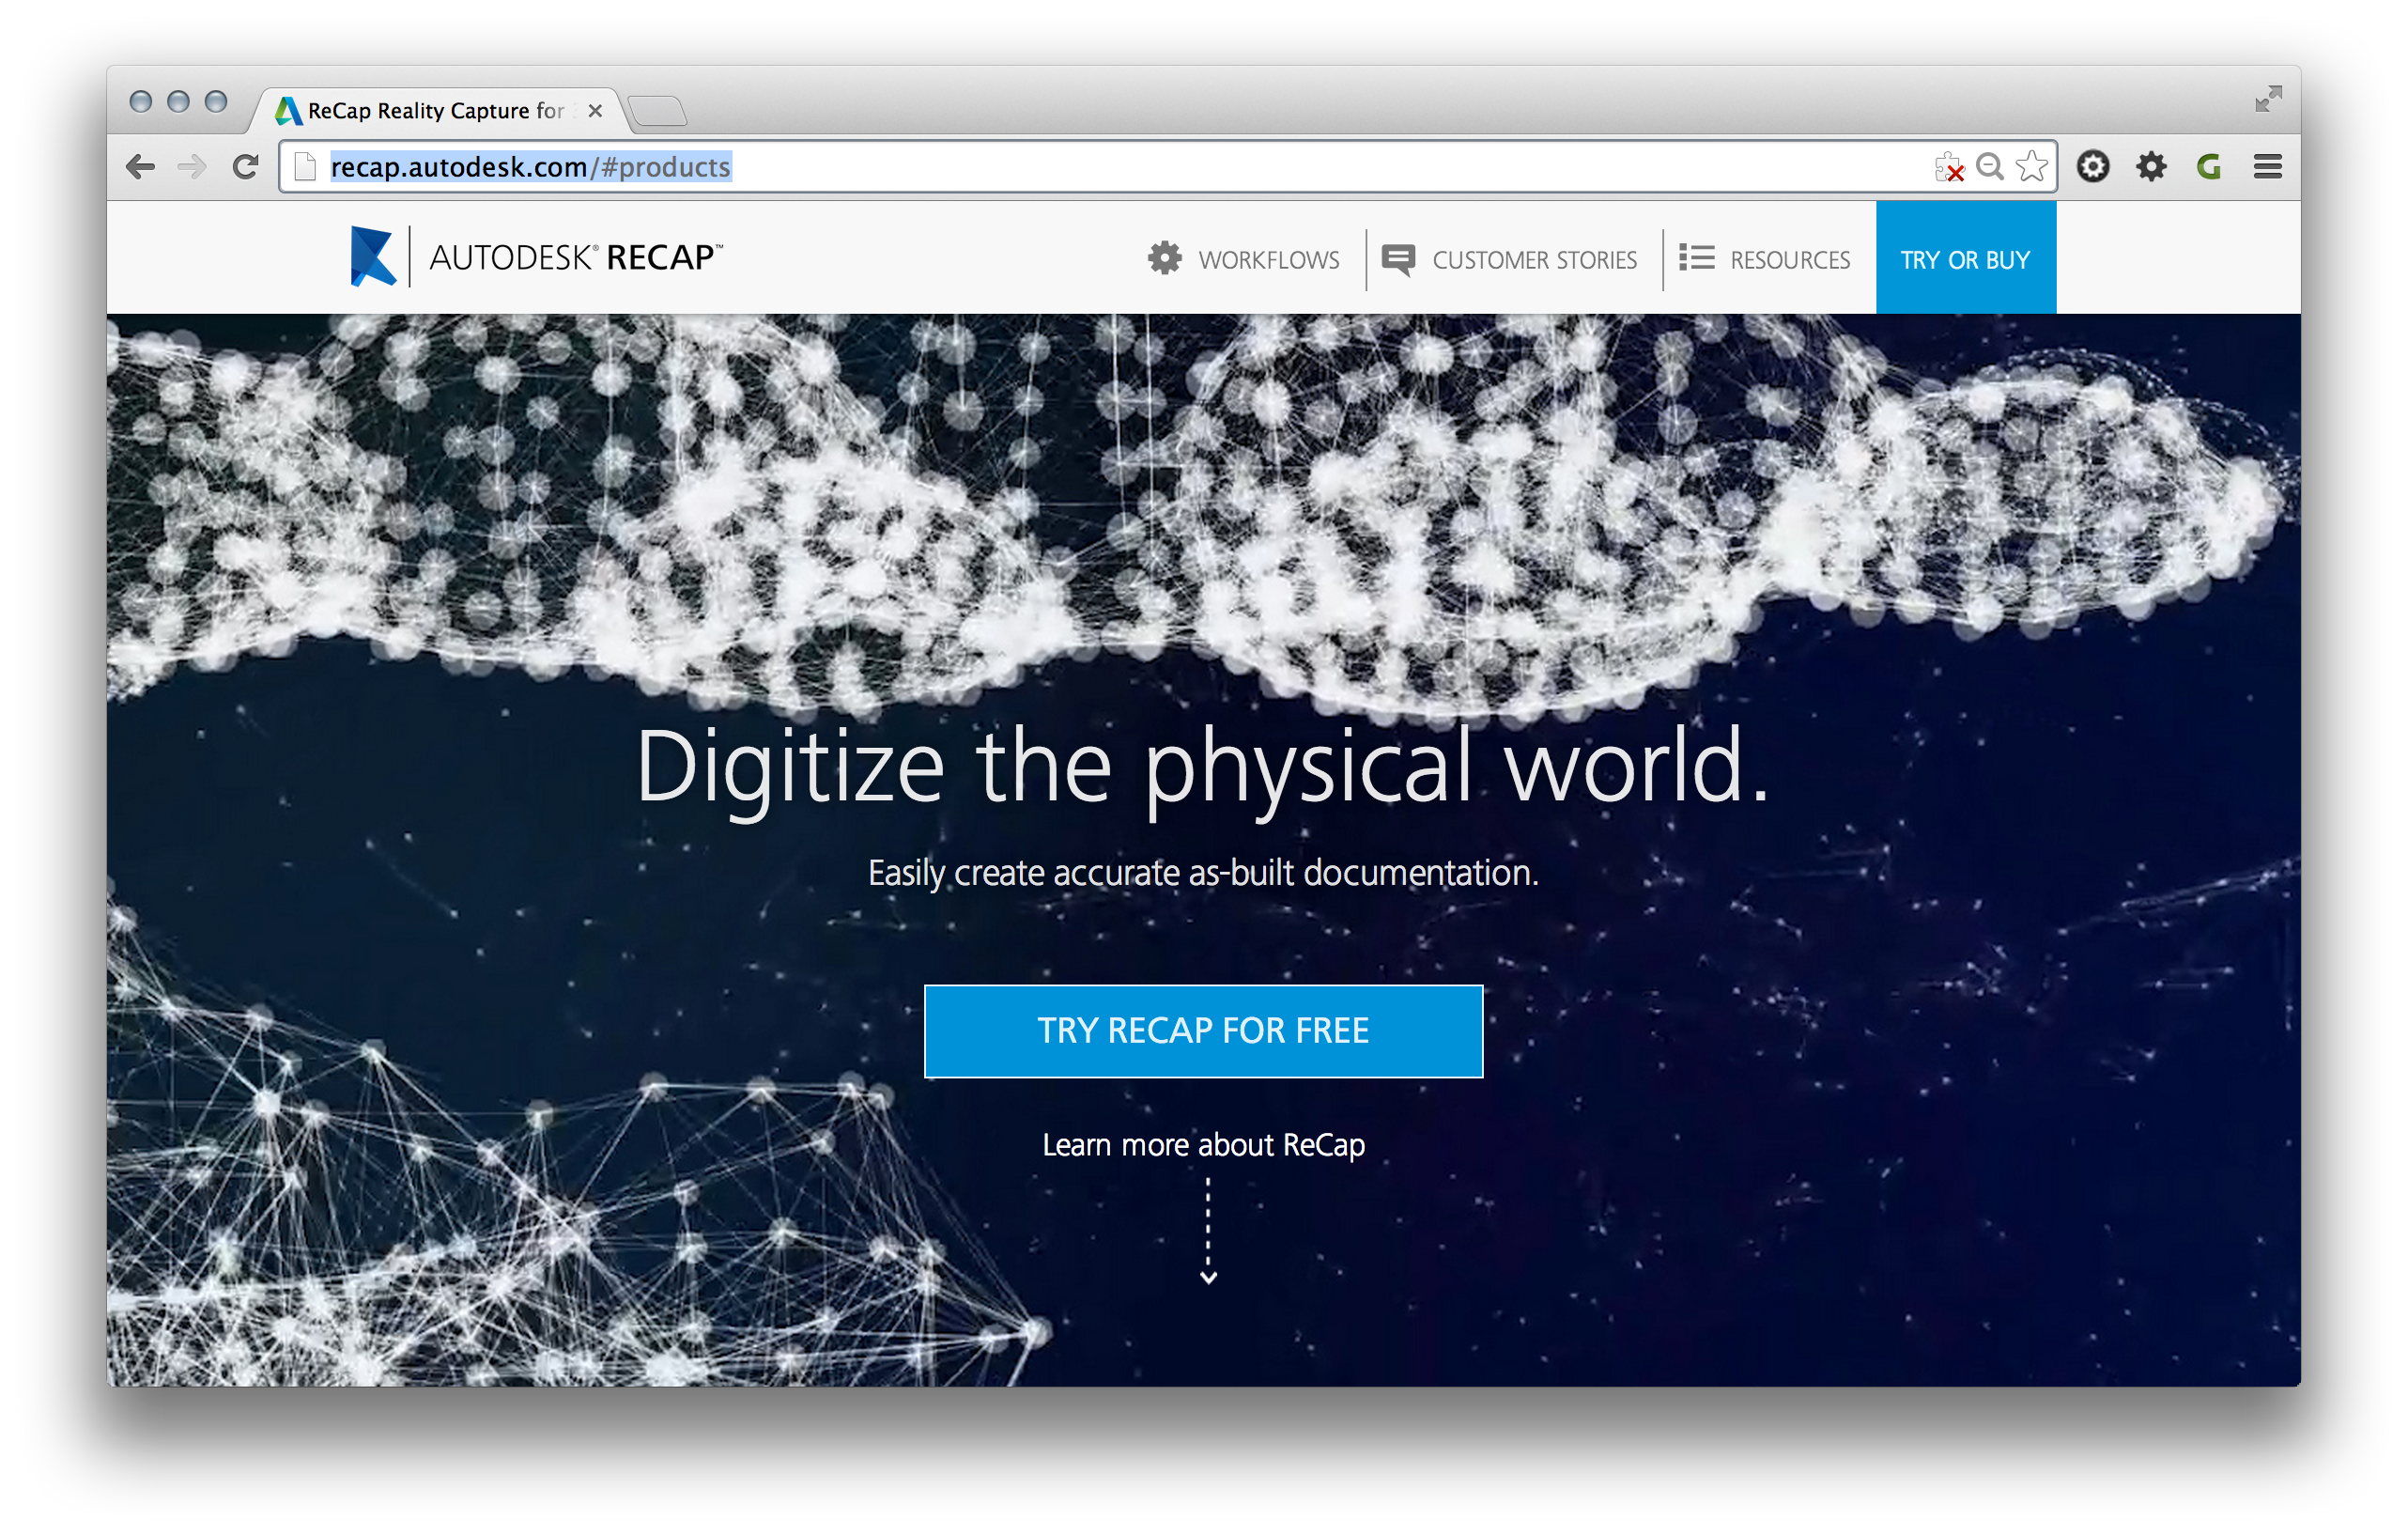The image size is (2408, 1535).
Task: Open the gear extension icon
Action: point(2151,167)
